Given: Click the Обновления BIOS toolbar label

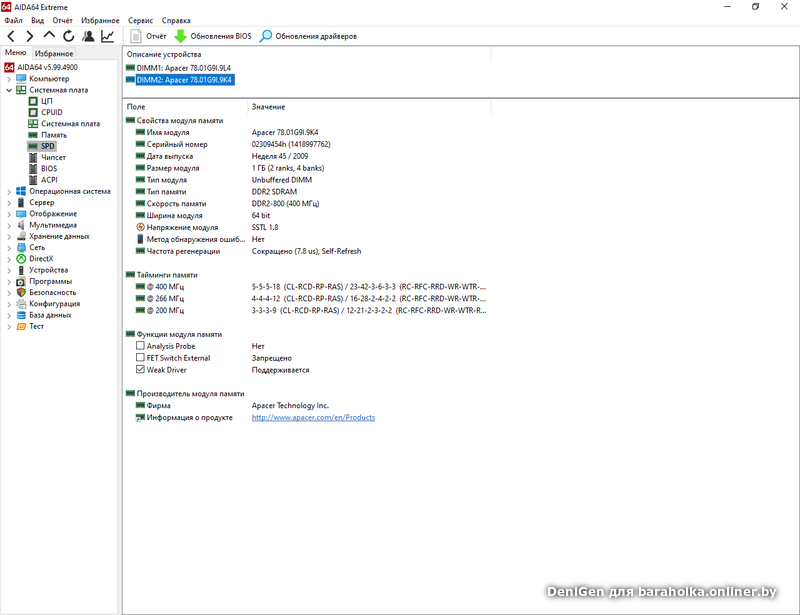Looking at the screenshot, I should click(221, 36).
